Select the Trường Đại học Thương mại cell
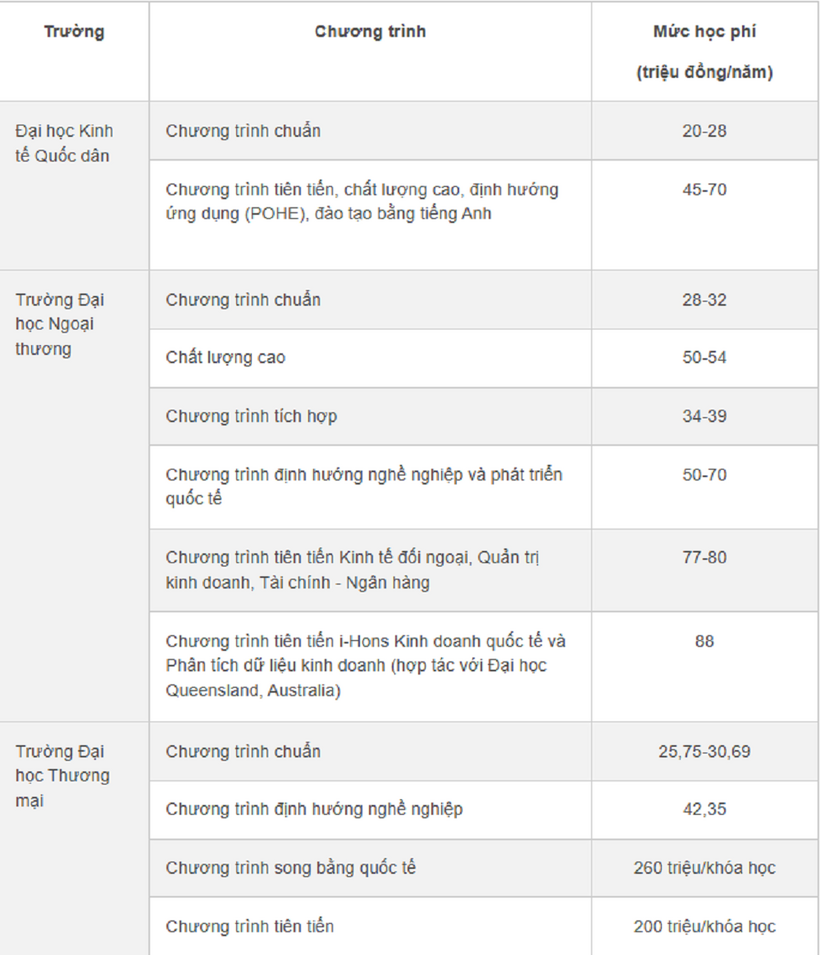820x955 pixels. click(x=74, y=839)
